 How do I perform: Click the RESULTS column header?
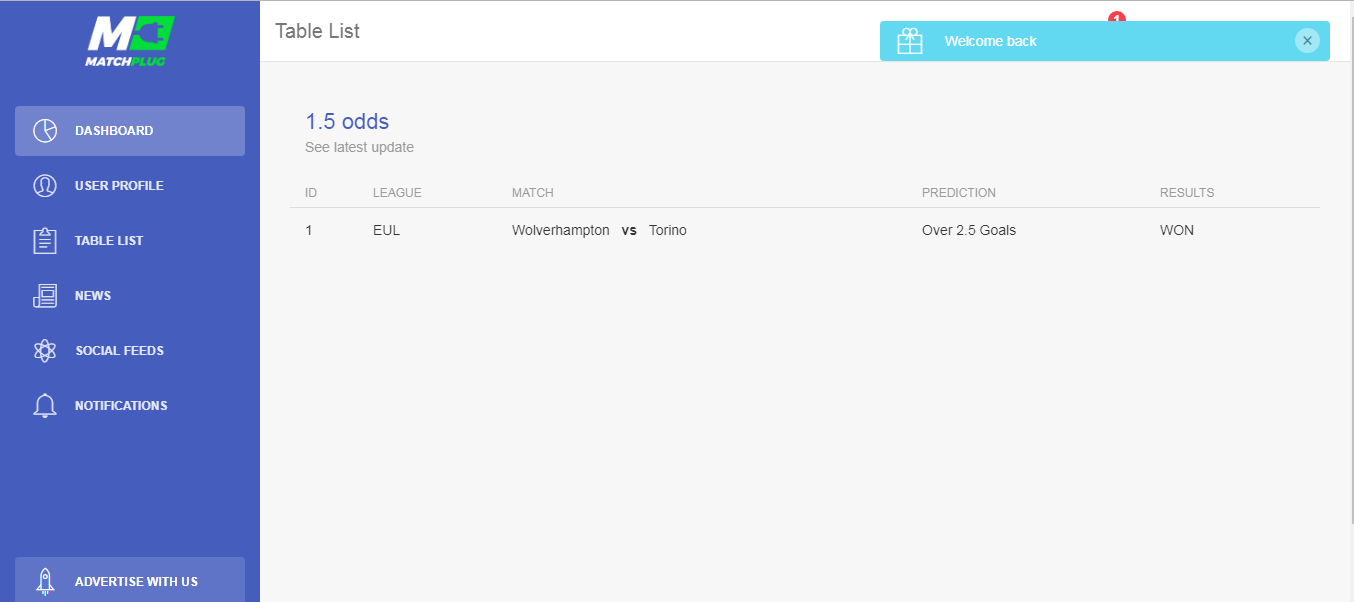[1187, 193]
